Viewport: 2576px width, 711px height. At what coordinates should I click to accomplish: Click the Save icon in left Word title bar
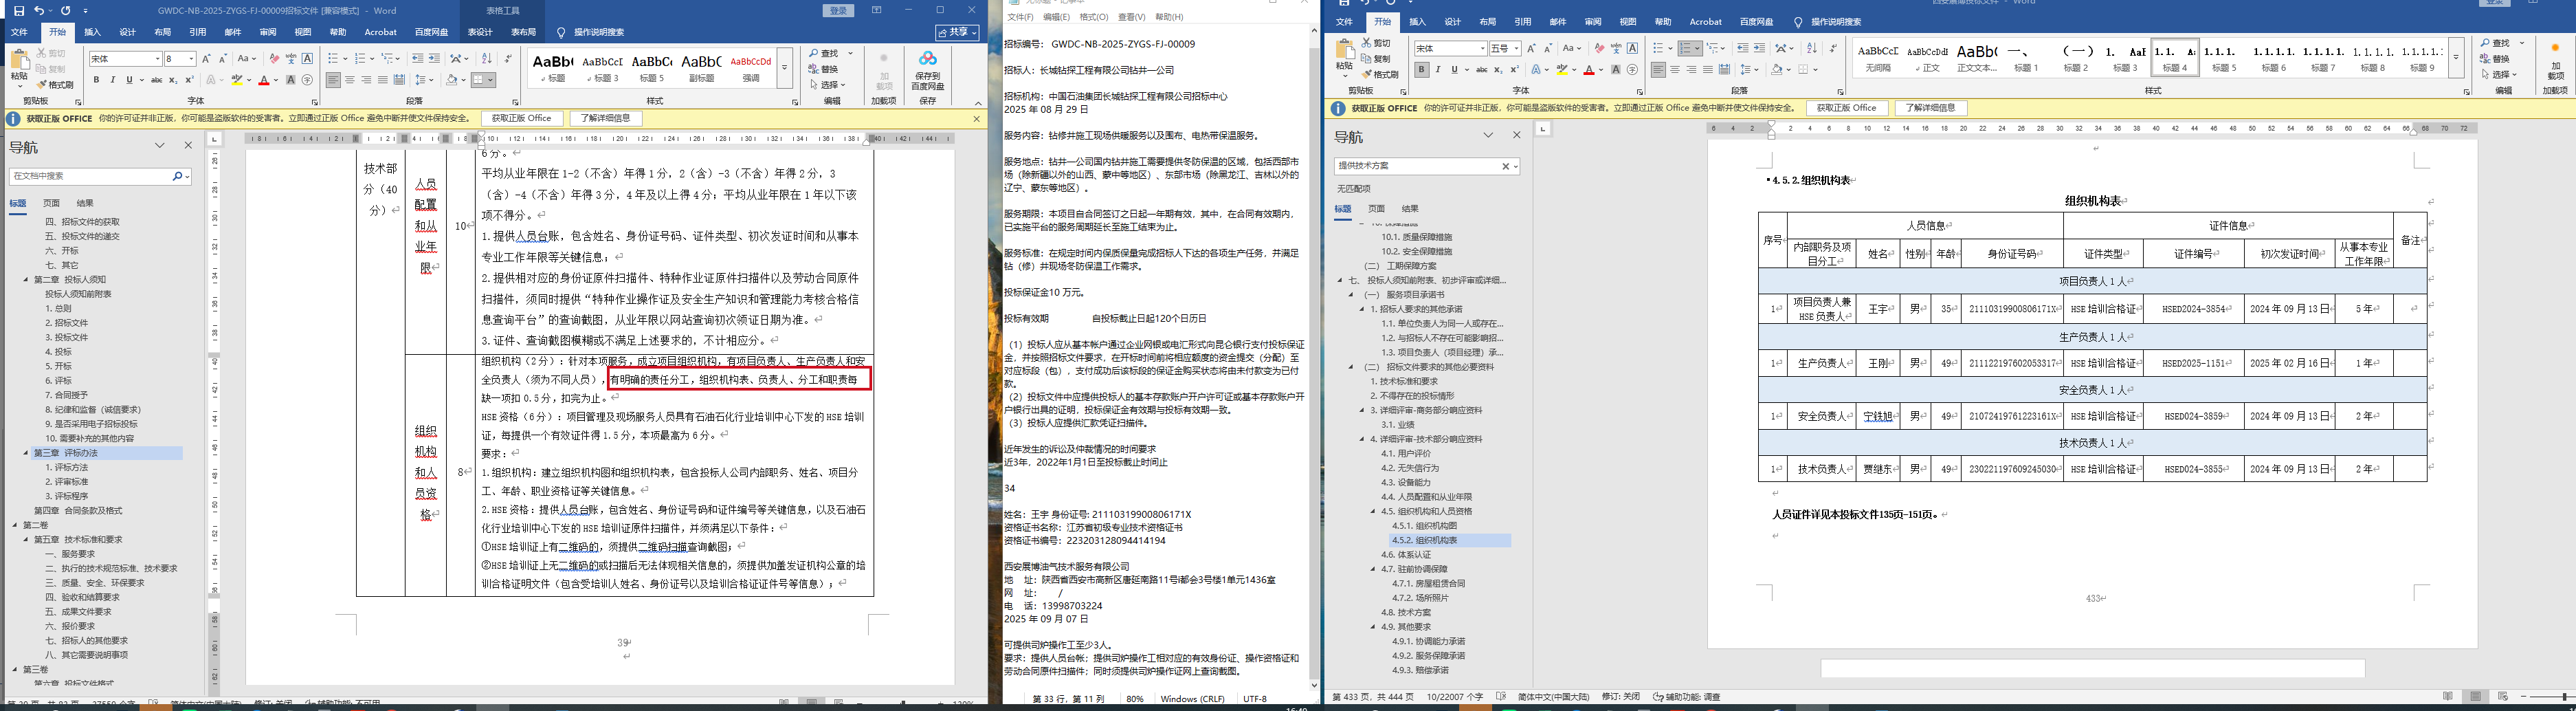tap(19, 11)
